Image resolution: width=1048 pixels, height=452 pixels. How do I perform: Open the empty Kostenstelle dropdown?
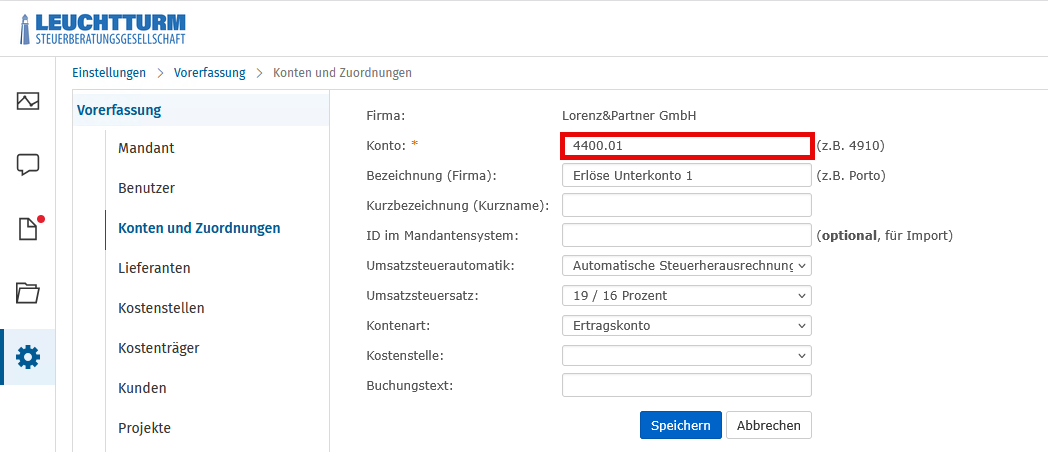(686, 356)
